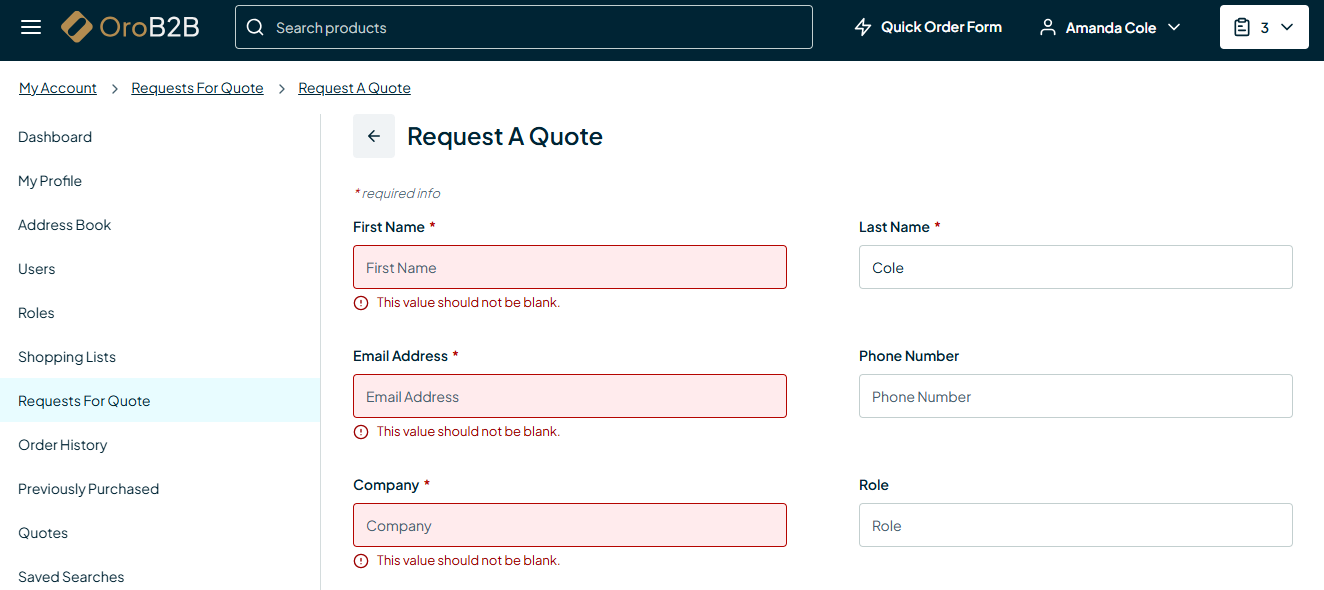Viewport: 1324px width, 590px height.
Task: Expand the Amanda Cole account dropdown
Action: pyautogui.click(x=1174, y=28)
